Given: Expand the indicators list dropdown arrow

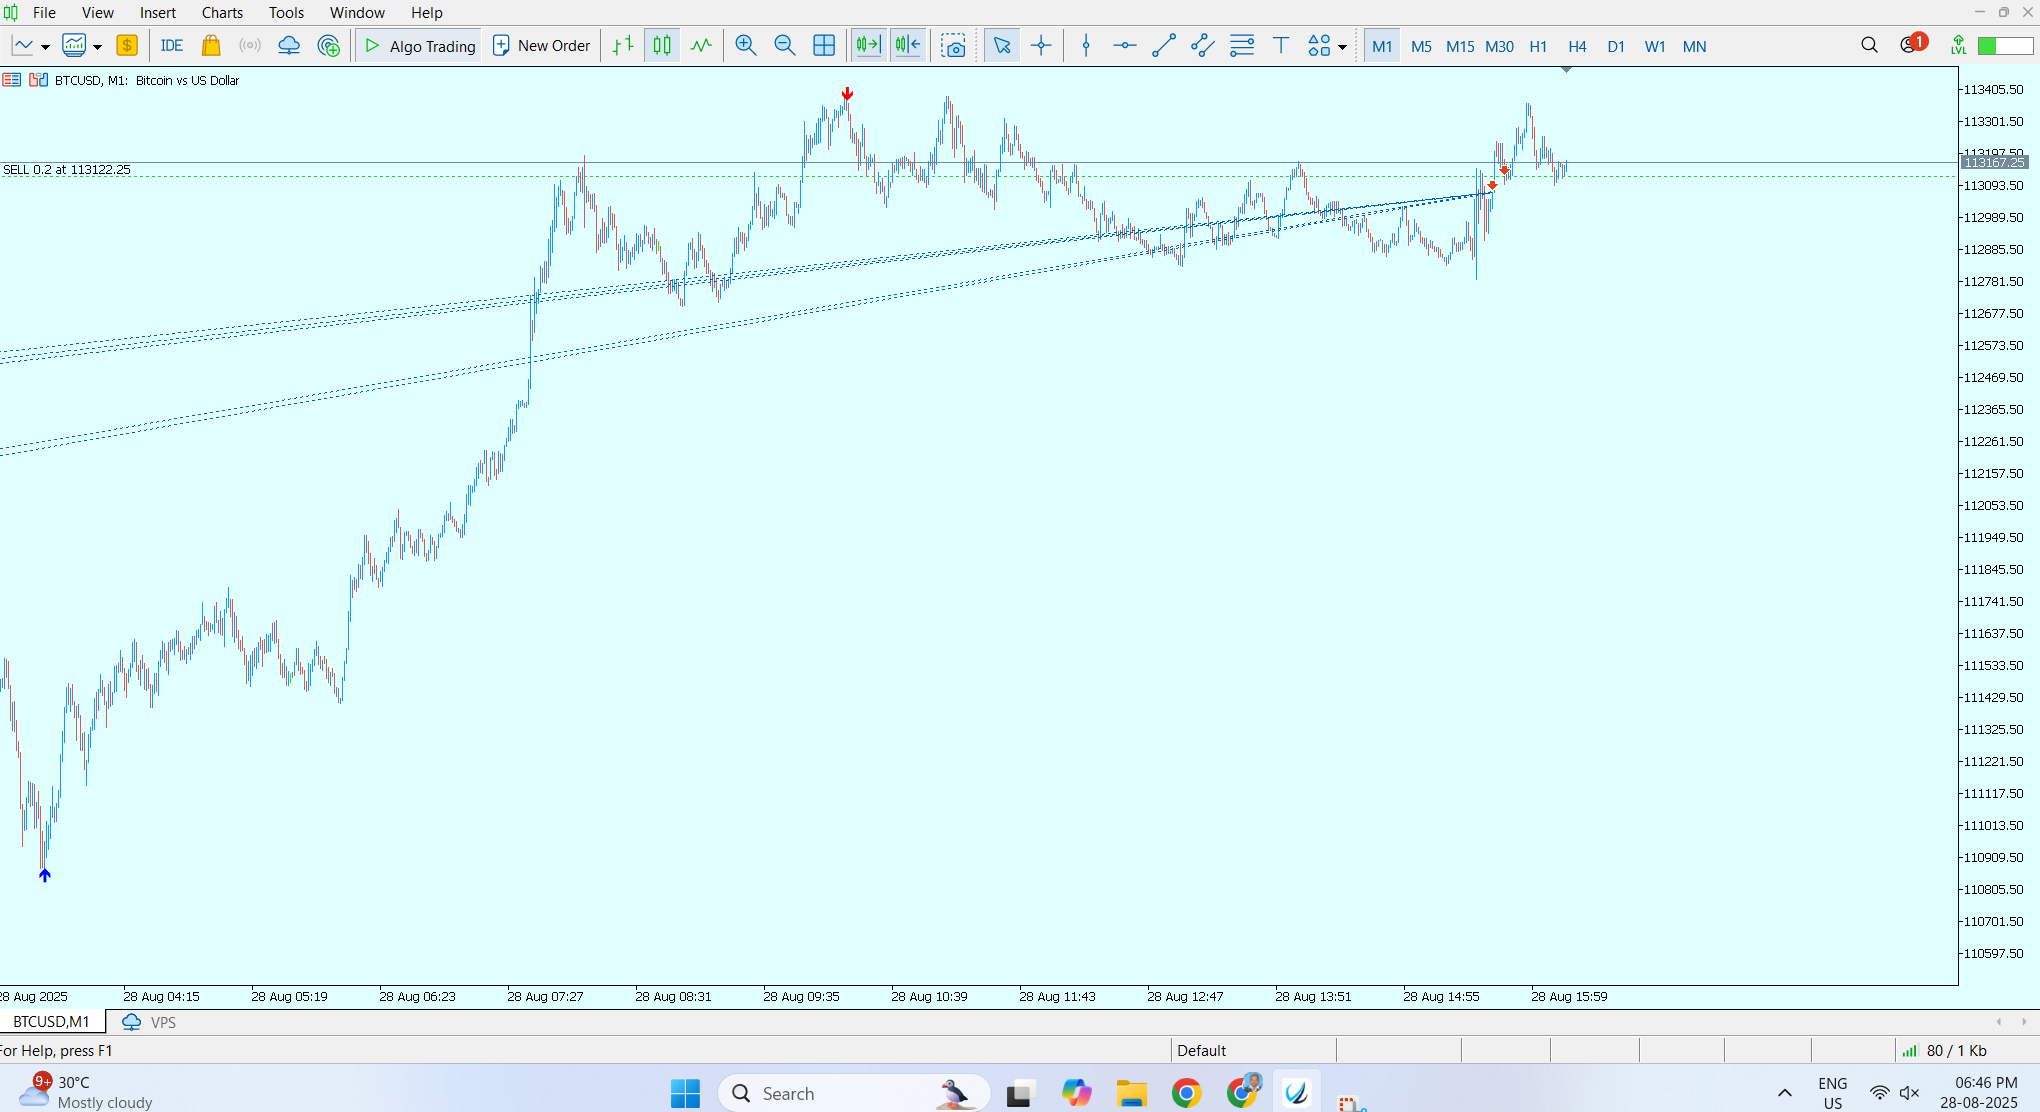Looking at the screenshot, I should click(97, 47).
